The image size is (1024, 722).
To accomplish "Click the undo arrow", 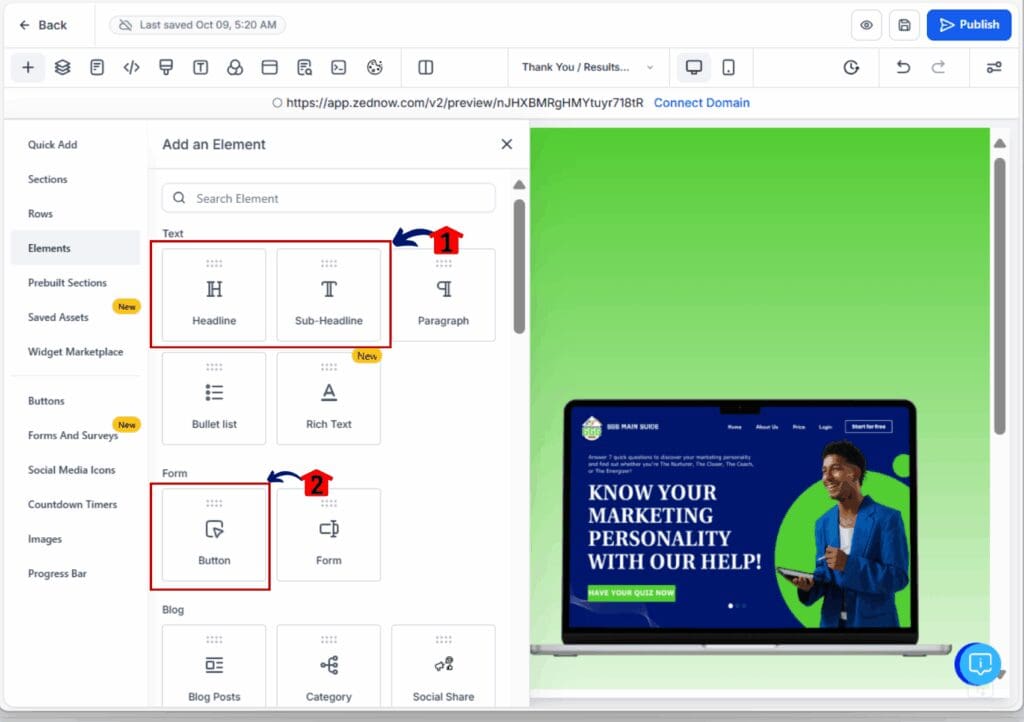I will click(903, 68).
